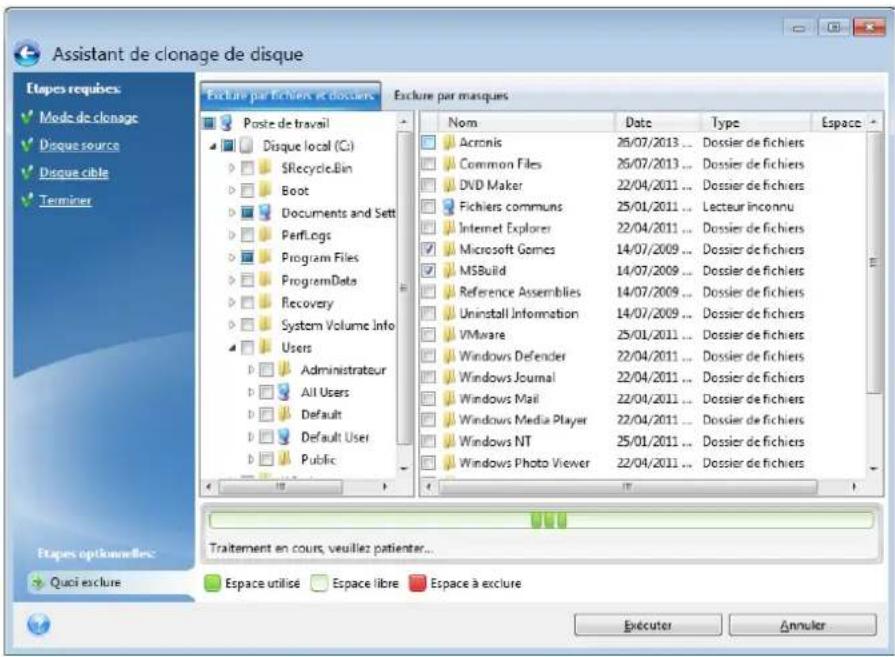Click the All Users shortcut icon
This screenshot has height=657, width=895.
pyautogui.click(x=284, y=392)
